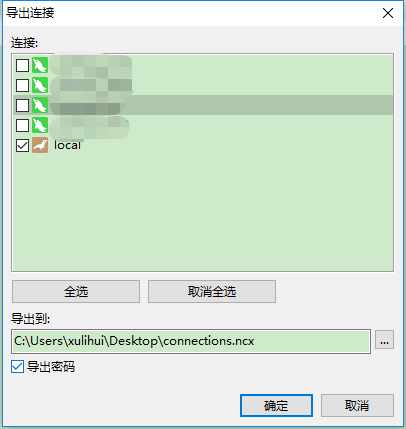Click the 取消全选 button
The image size is (406, 429).
(212, 292)
